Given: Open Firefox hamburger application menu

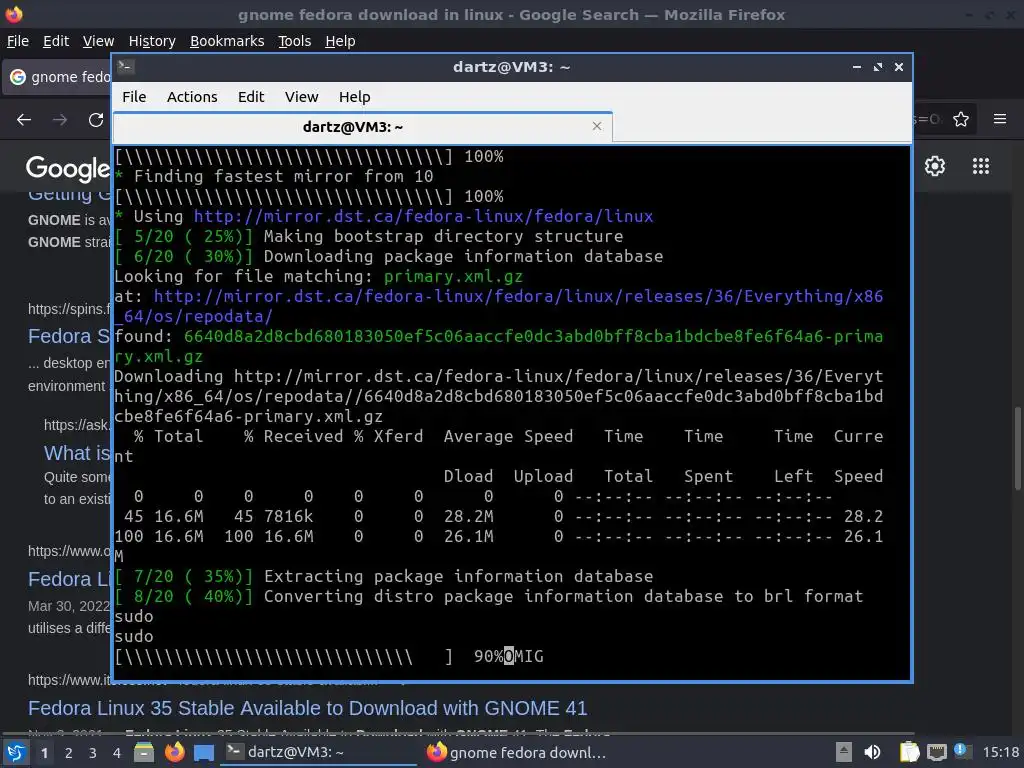Looking at the screenshot, I should click(x=1000, y=119).
